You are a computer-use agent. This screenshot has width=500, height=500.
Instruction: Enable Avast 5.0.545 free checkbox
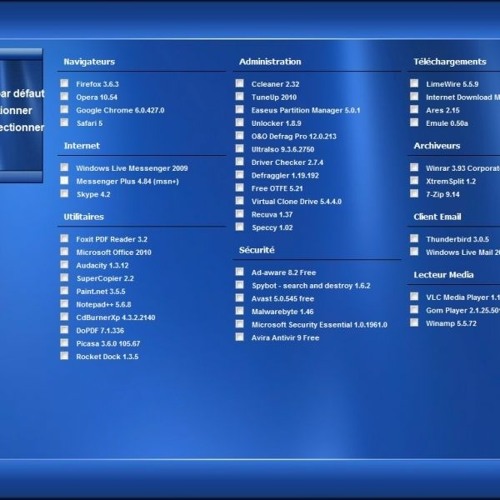coord(240,298)
